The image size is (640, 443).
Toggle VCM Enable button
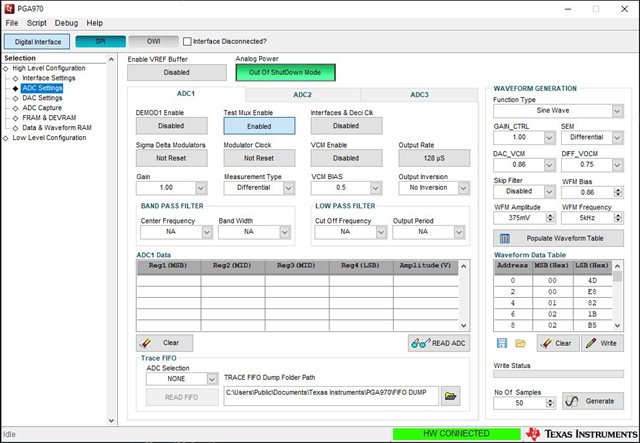tap(346, 158)
